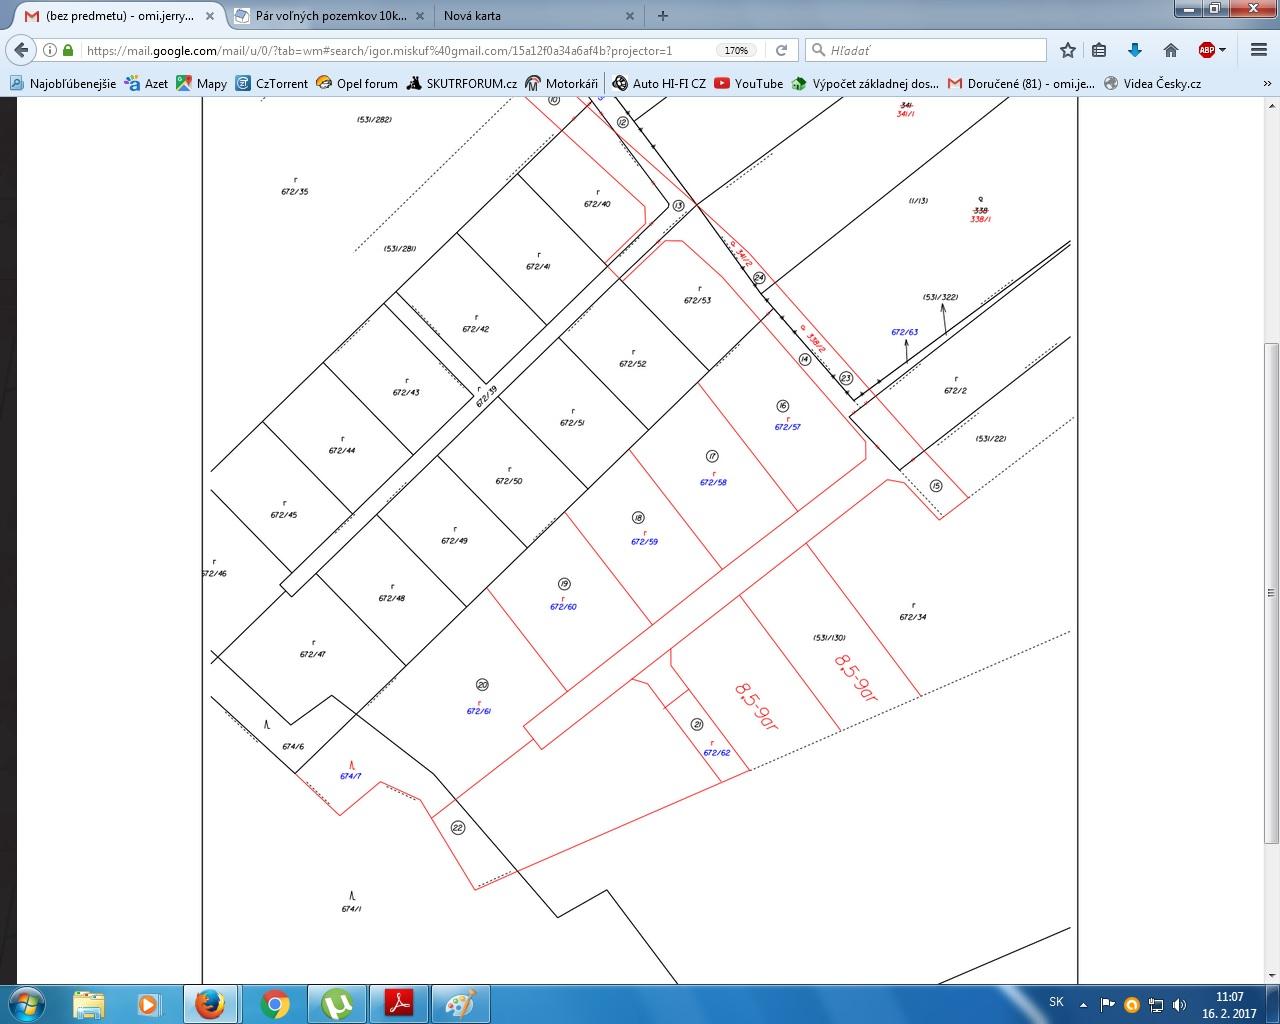Open the Firefox hamburger menu

click(1259, 50)
